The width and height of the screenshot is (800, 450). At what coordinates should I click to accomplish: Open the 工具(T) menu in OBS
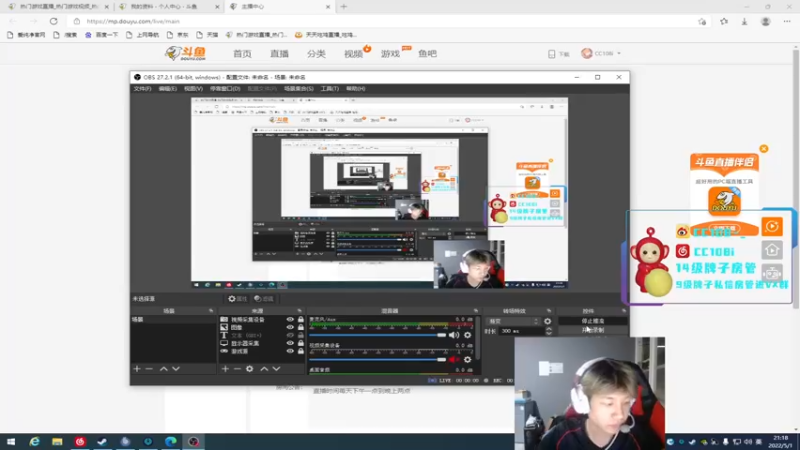(x=330, y=89)
